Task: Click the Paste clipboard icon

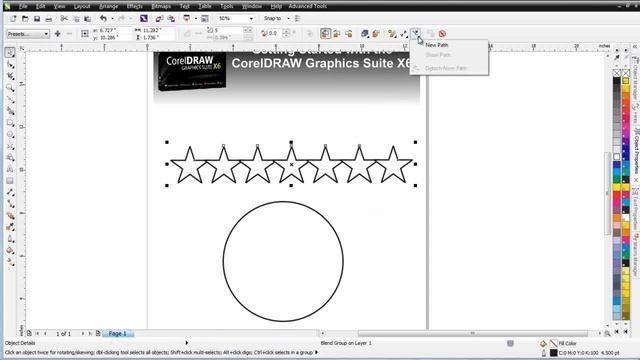Action: [x=87, y=19]
